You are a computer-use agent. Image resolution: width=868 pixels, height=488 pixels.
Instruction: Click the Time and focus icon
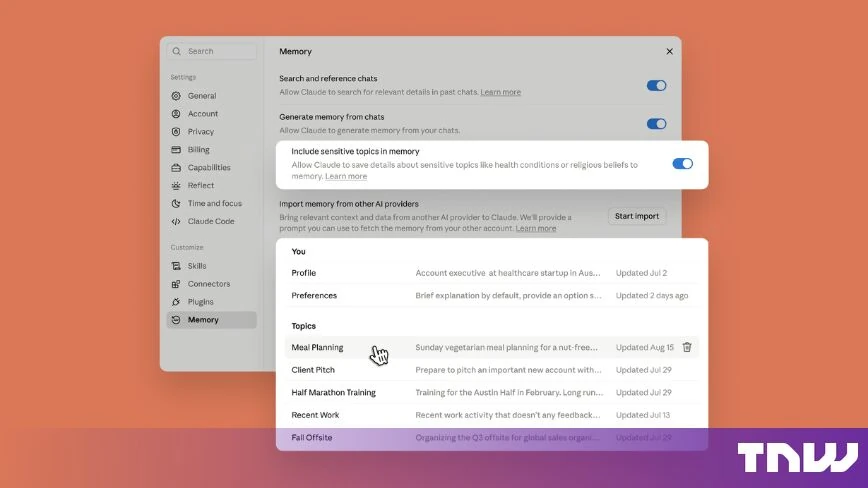tap(176, 203)
